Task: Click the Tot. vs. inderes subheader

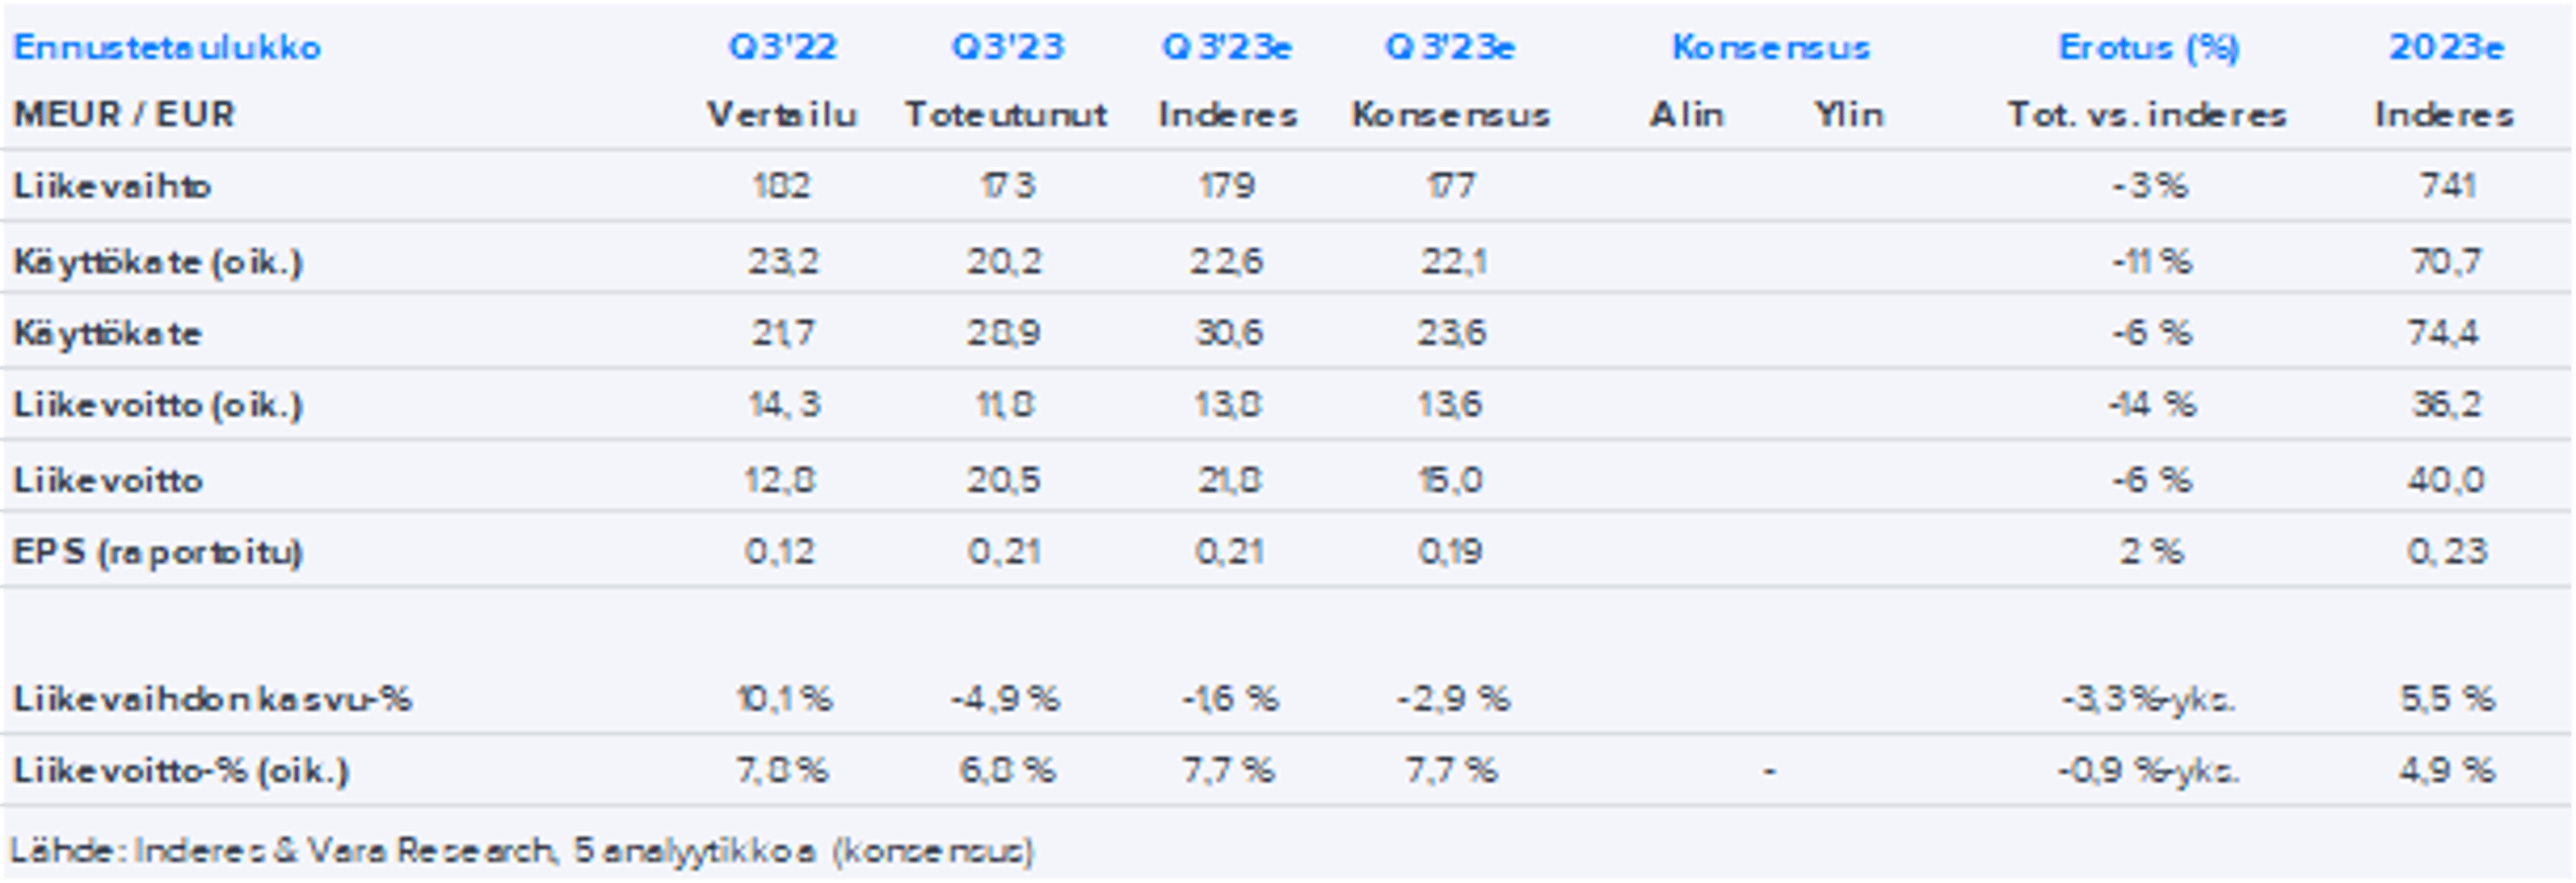Action: pyautogui.click(x=2147, y=115)
